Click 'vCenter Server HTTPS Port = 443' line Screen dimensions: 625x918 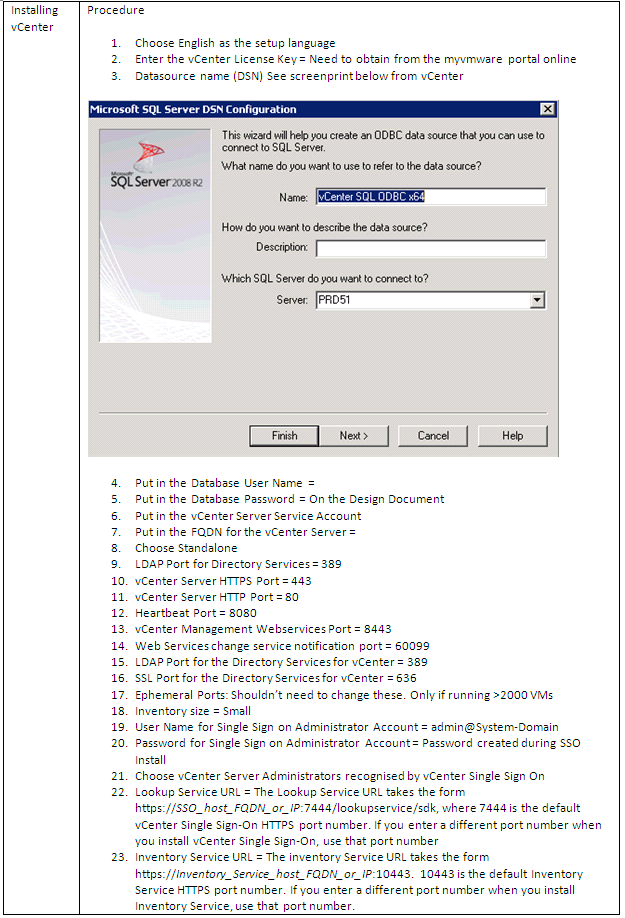(x=223, y=581)
